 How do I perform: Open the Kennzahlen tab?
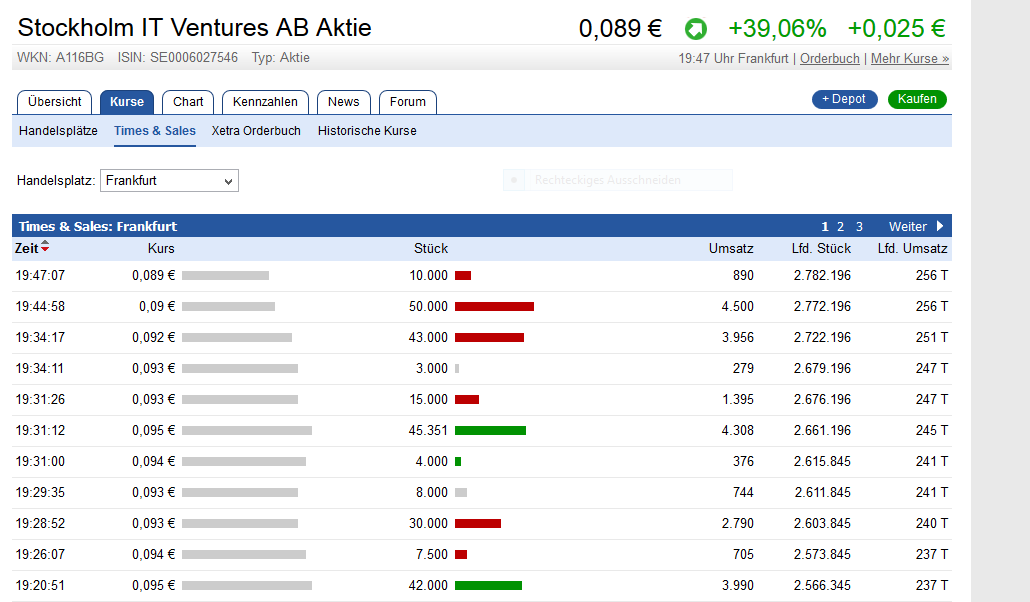[265, 102]
